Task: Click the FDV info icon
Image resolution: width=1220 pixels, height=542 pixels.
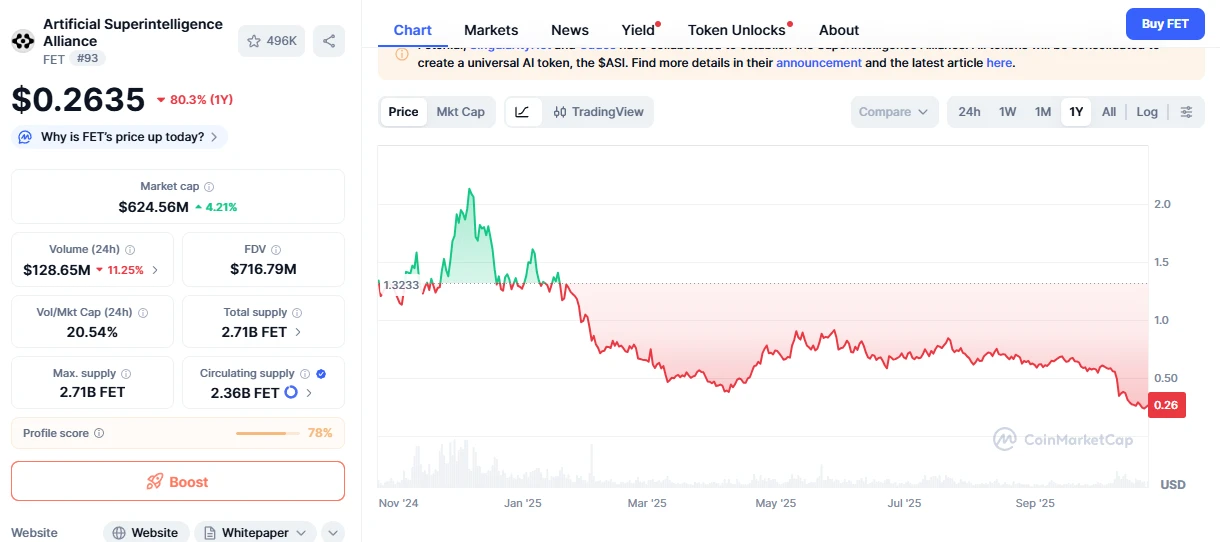Action: (276, 250)
